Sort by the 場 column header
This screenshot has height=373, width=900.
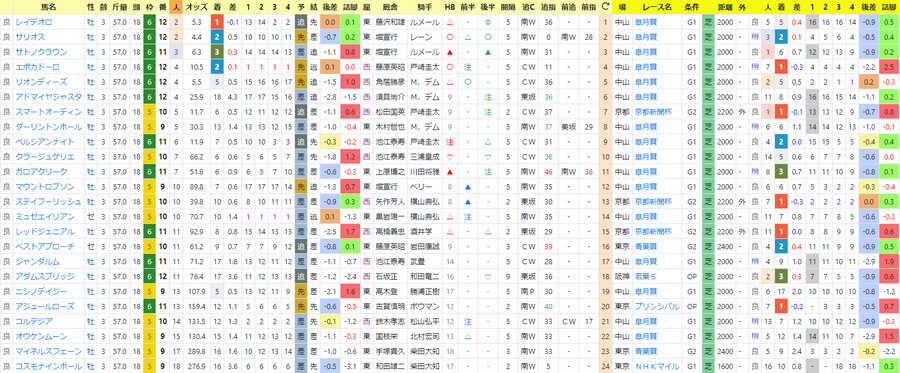click(622, 7)
